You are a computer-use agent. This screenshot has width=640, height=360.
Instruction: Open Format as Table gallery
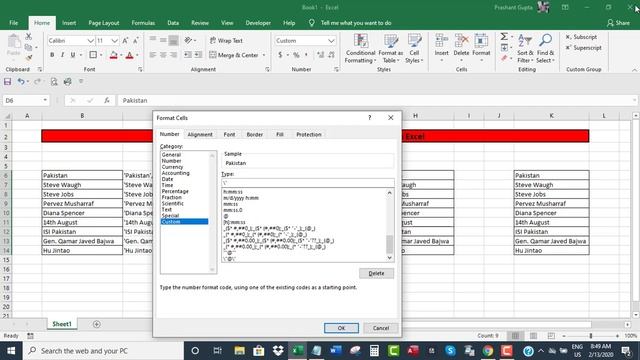point(391,49)
